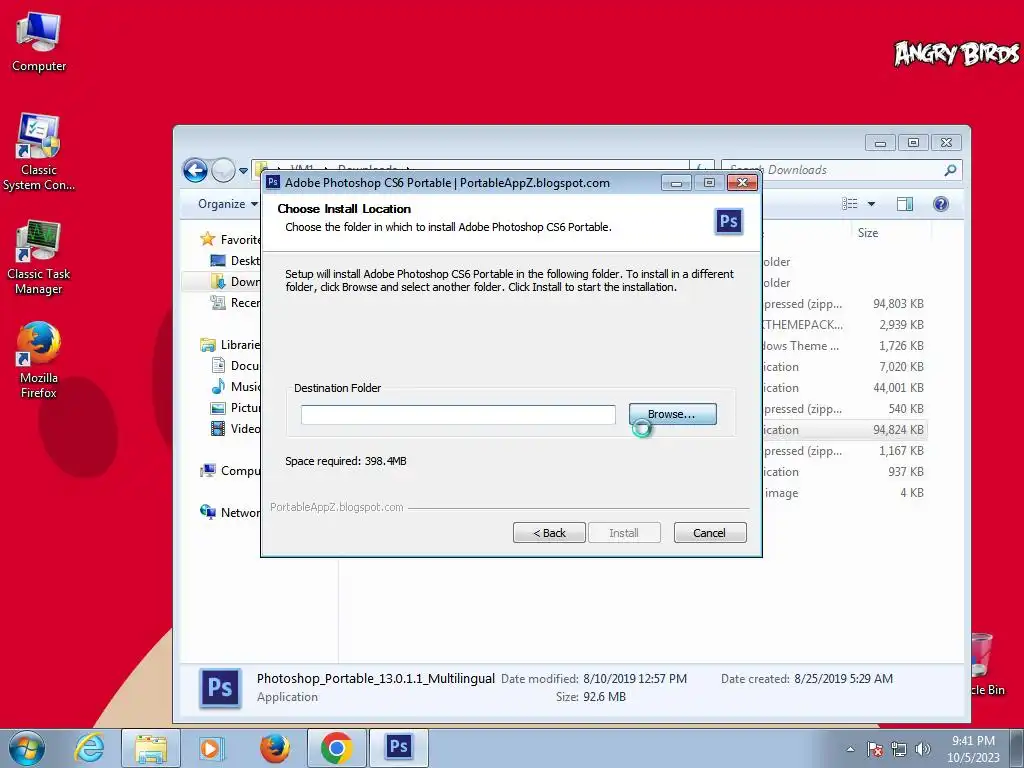1024x768 pixels.
Task: Click Explorer forward navigation arrow
Action: pyautogui.click(x=223, y=170)
